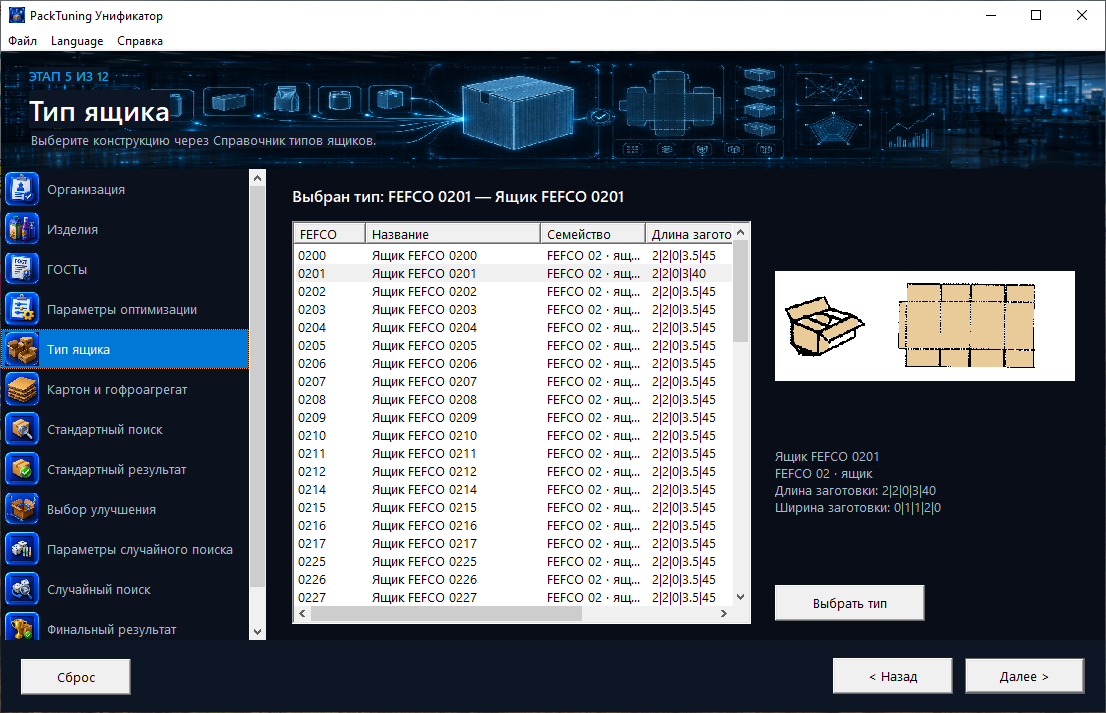Click the Параметры оптимизации icon

[x=22, y=310]
